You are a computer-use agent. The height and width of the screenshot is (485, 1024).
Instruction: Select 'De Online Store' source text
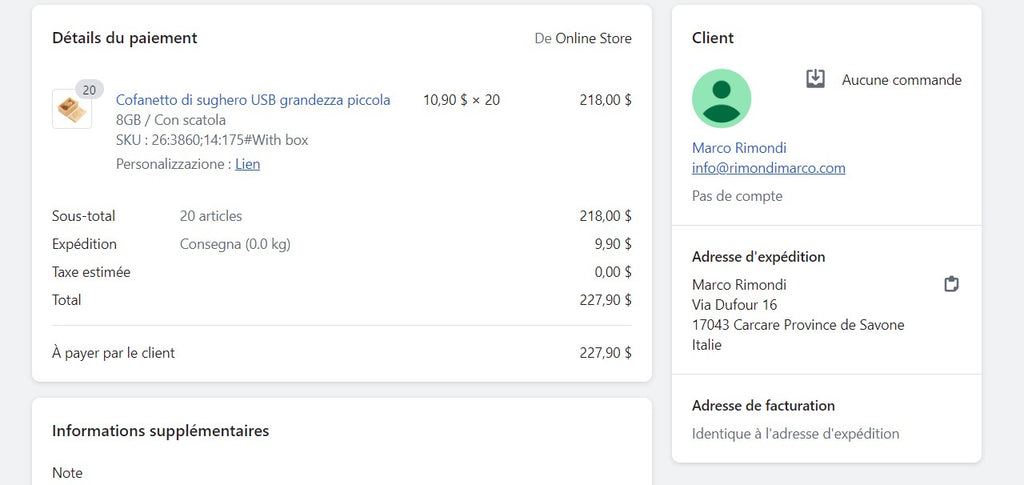(x=583, y=39)
